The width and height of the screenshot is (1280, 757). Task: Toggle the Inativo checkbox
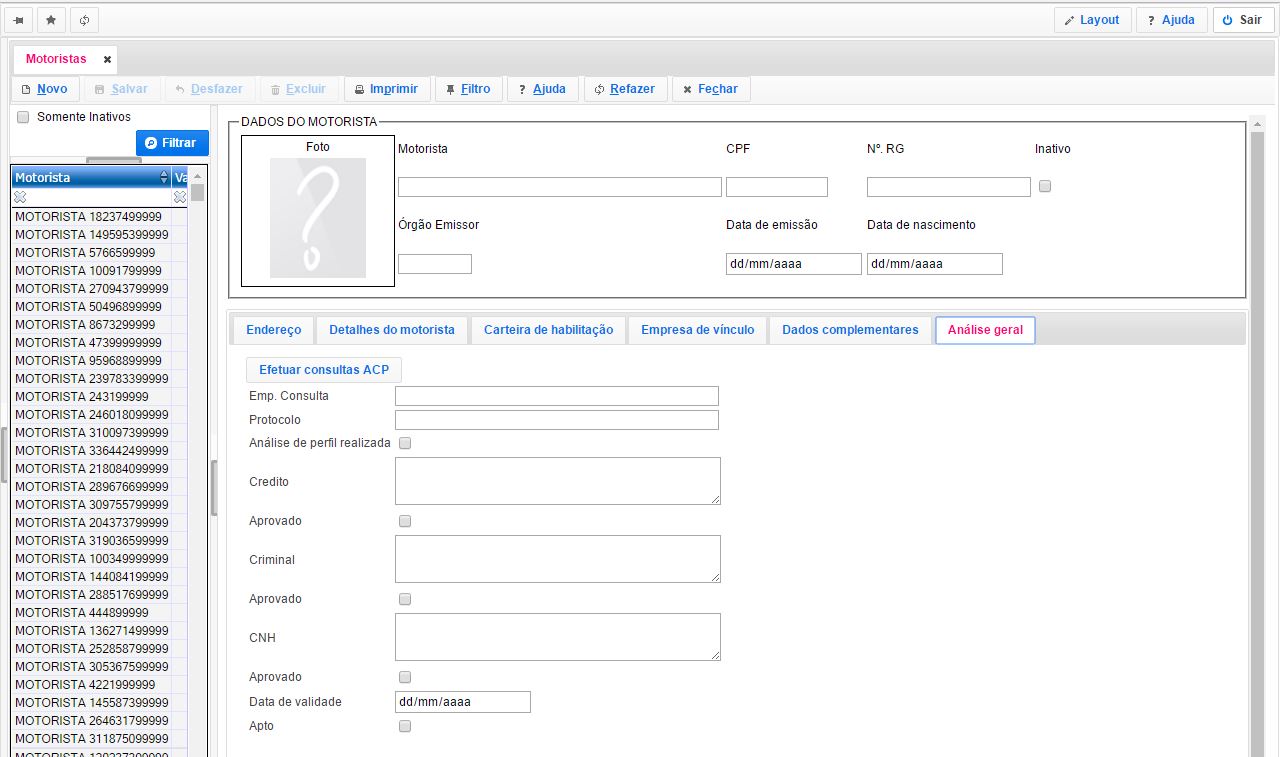pos(1045,186)
